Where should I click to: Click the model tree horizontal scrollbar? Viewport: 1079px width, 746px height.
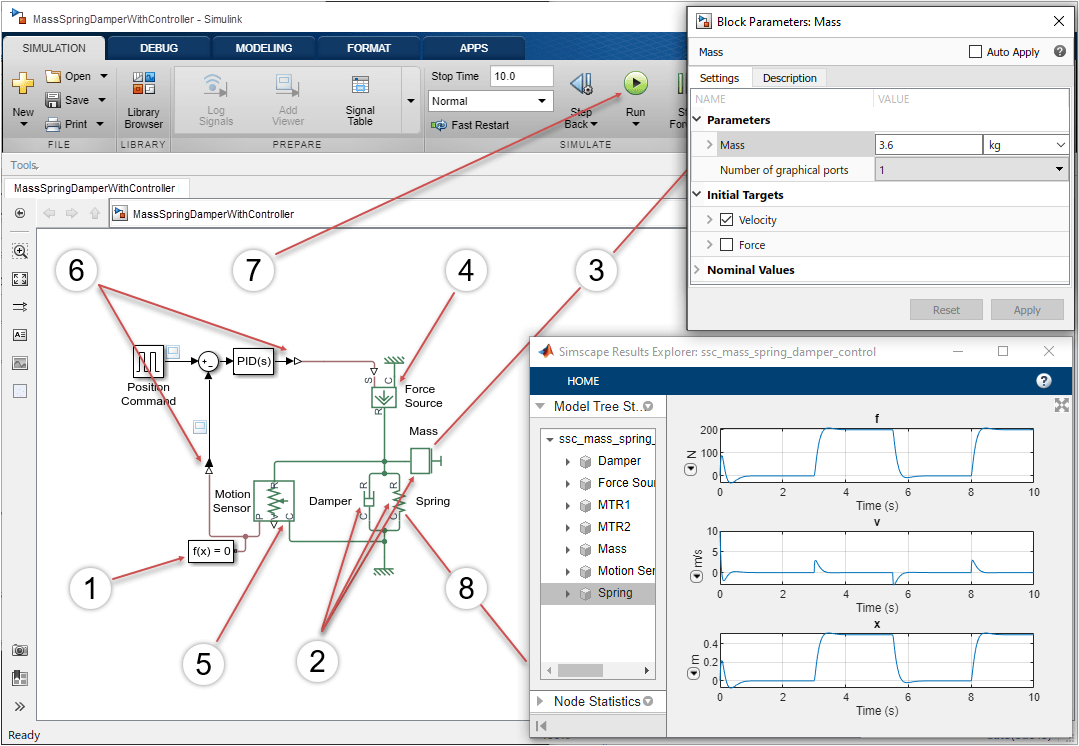coord(580,670)
